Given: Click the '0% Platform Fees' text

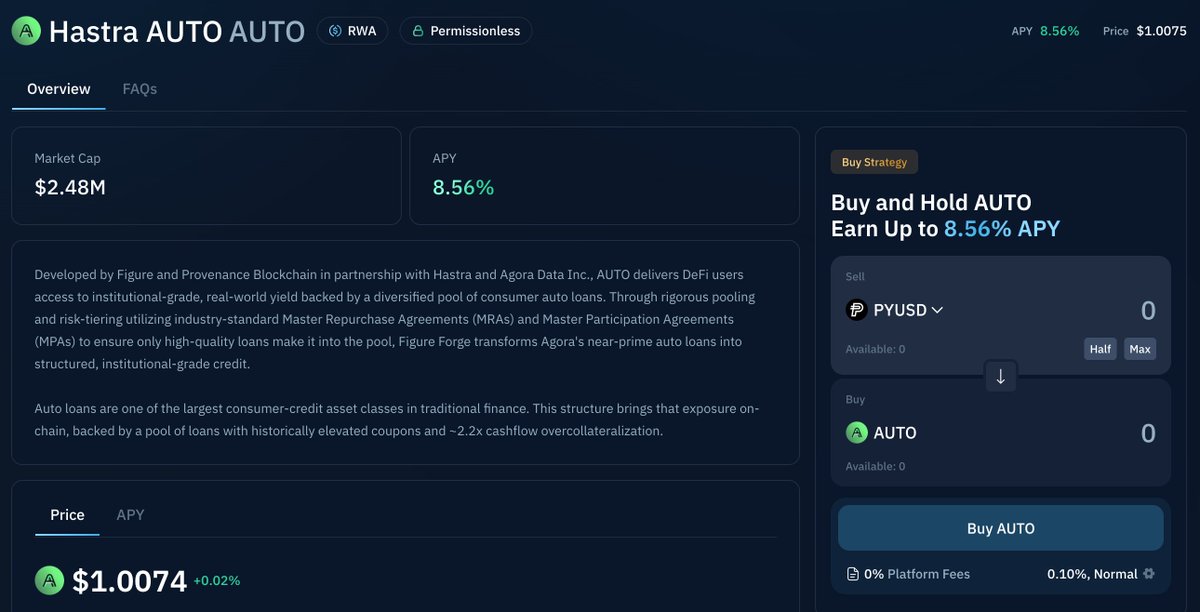Looking at the screenshot, I should (917, 574).
